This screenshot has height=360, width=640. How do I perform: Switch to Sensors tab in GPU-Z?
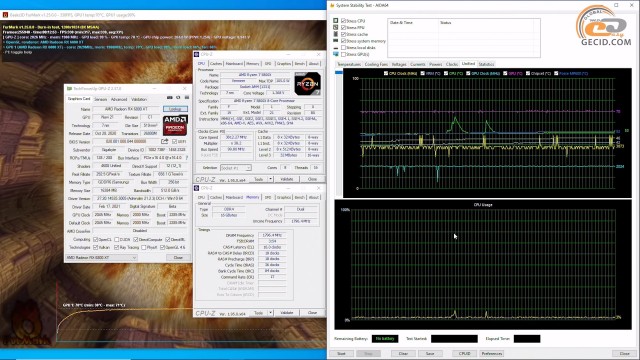pos(100,99)
